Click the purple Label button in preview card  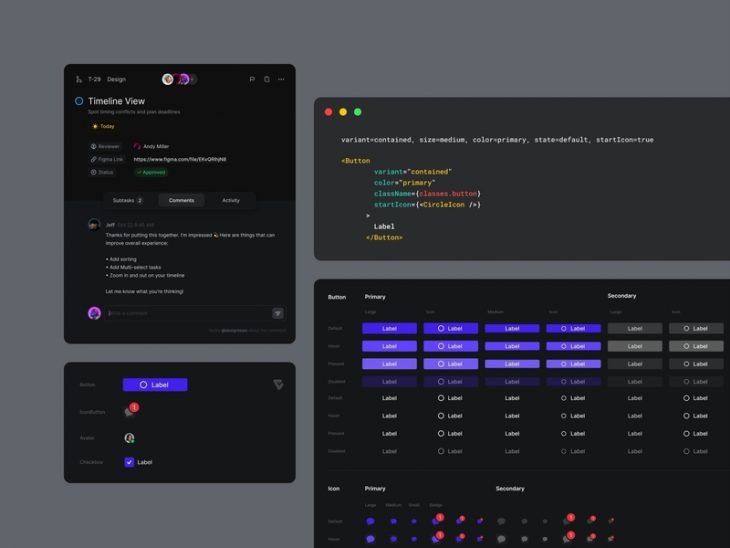pos(155,385)
